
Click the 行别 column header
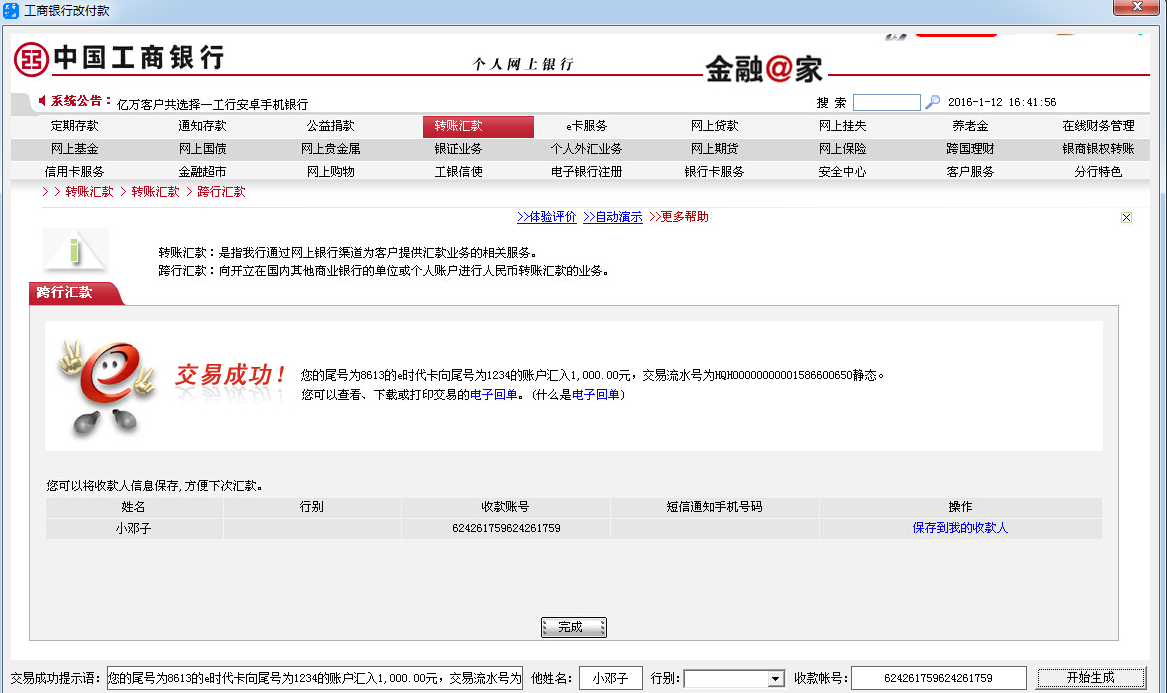[x=312, y=507]
